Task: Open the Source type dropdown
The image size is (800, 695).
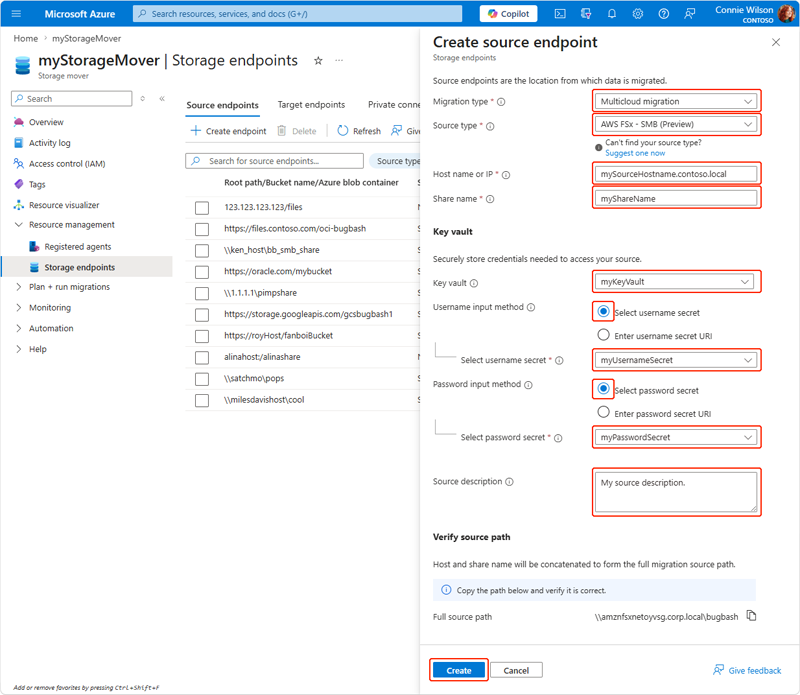Action: point(676,124)
